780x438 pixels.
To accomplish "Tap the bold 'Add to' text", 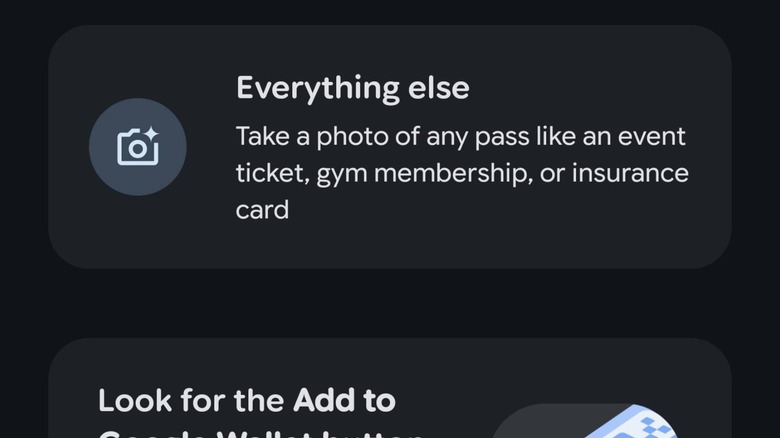I will (x=344, y=400).
